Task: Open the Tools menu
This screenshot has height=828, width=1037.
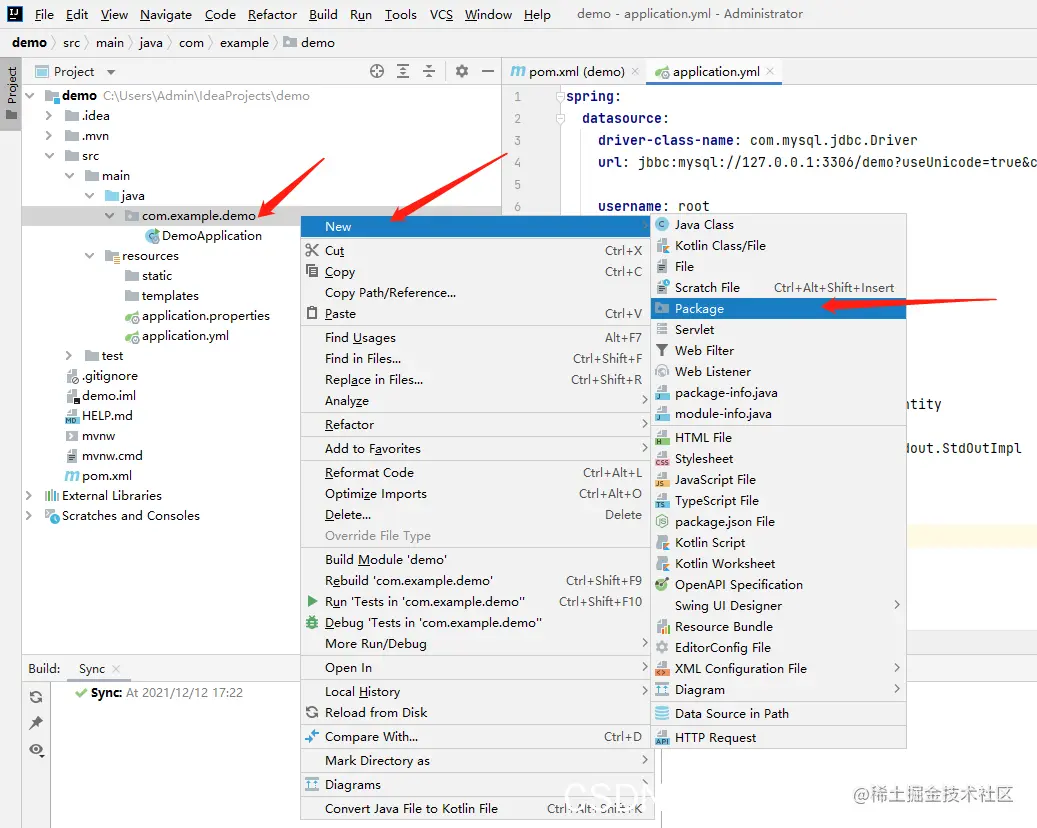Action: point(401,15)
